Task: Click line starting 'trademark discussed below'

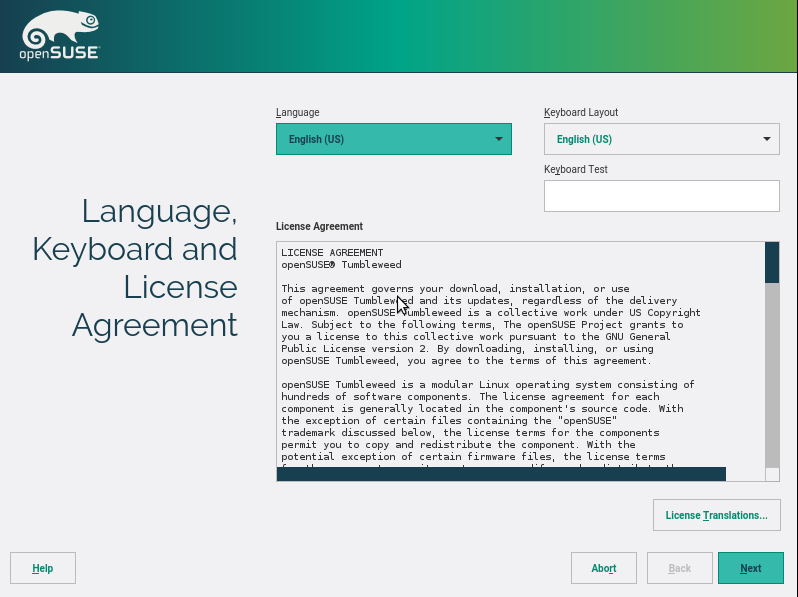Action: 470,433
